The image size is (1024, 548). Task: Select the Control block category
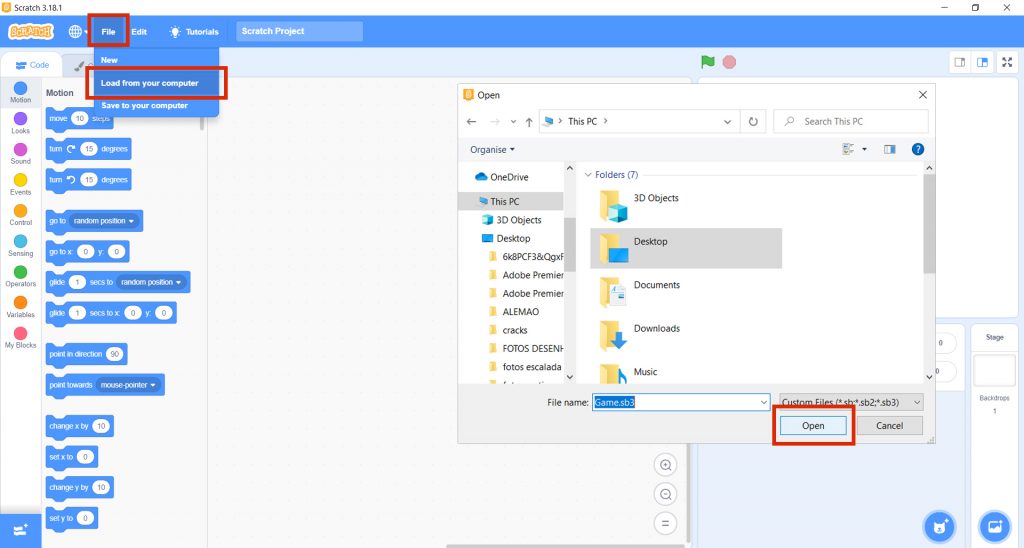coord(20,214)
